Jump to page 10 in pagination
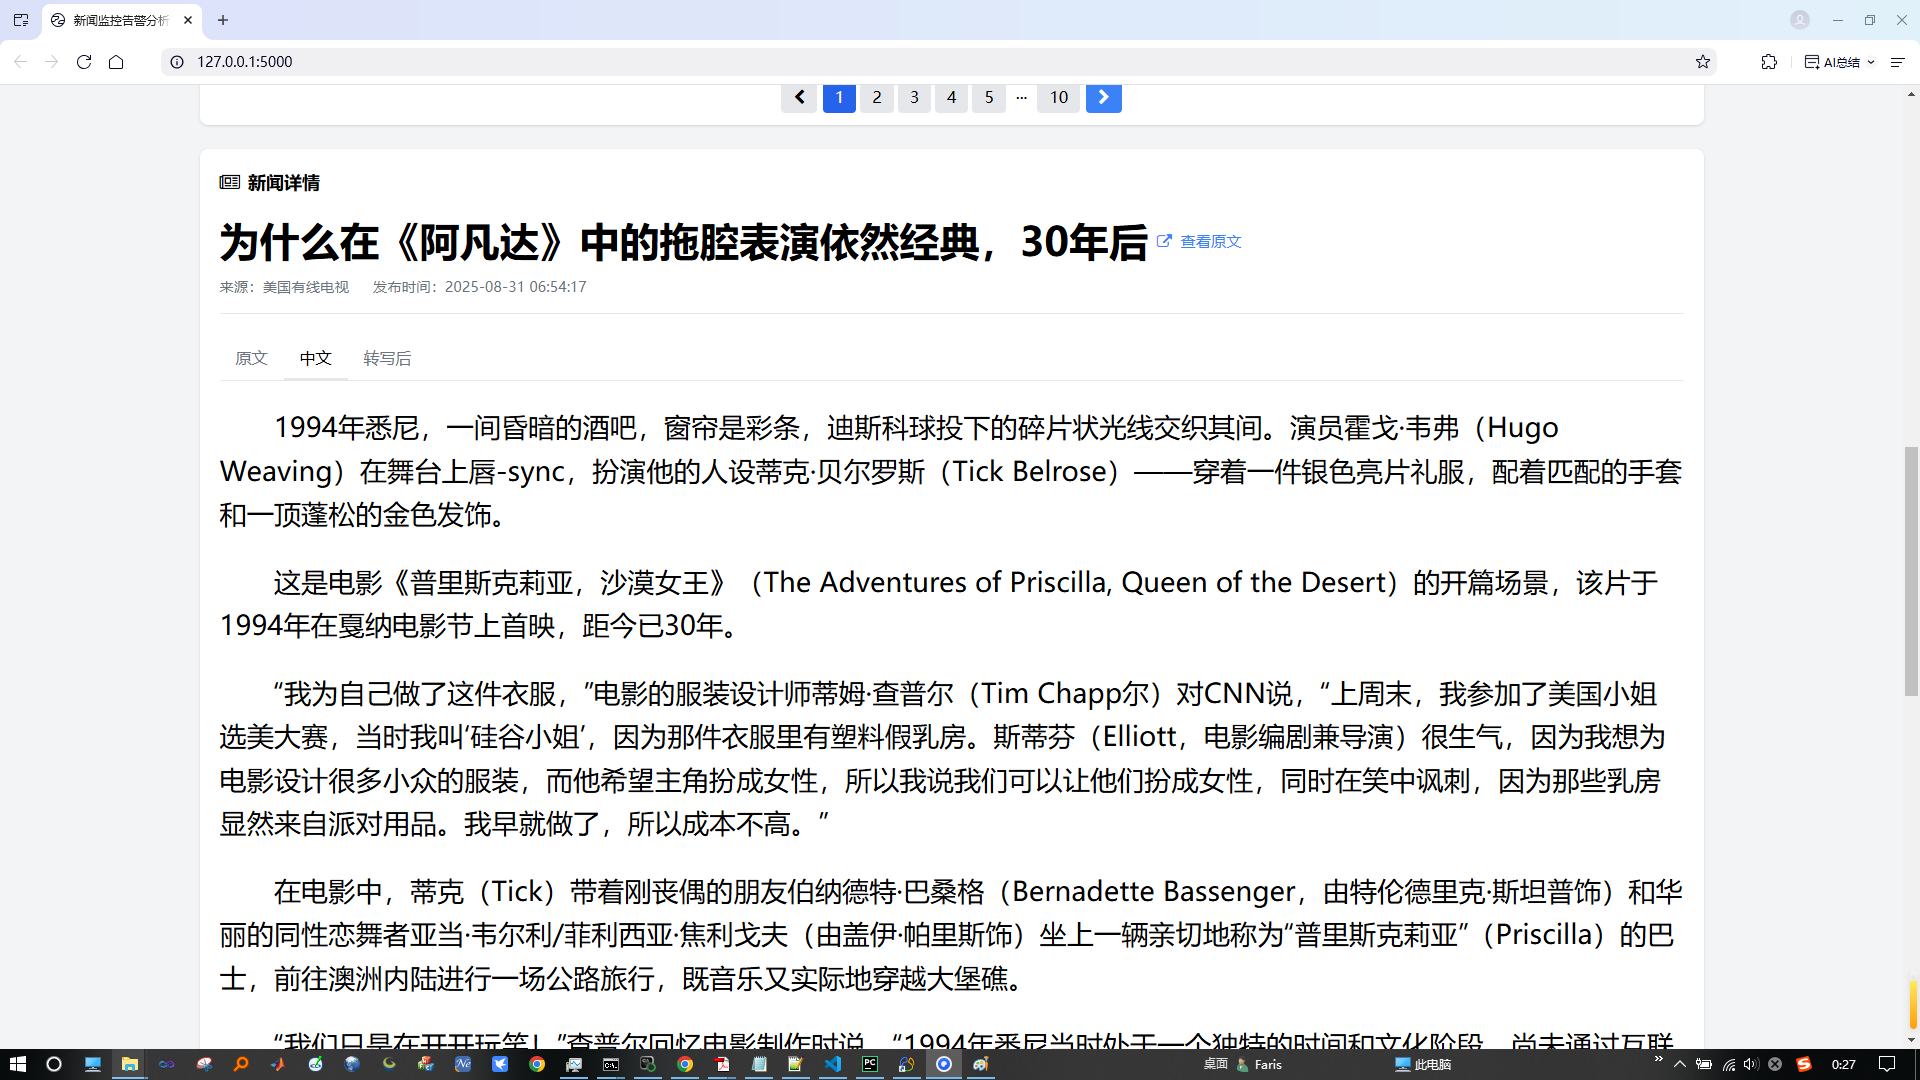The image size is (1920, 1080). click(1059, 97)
